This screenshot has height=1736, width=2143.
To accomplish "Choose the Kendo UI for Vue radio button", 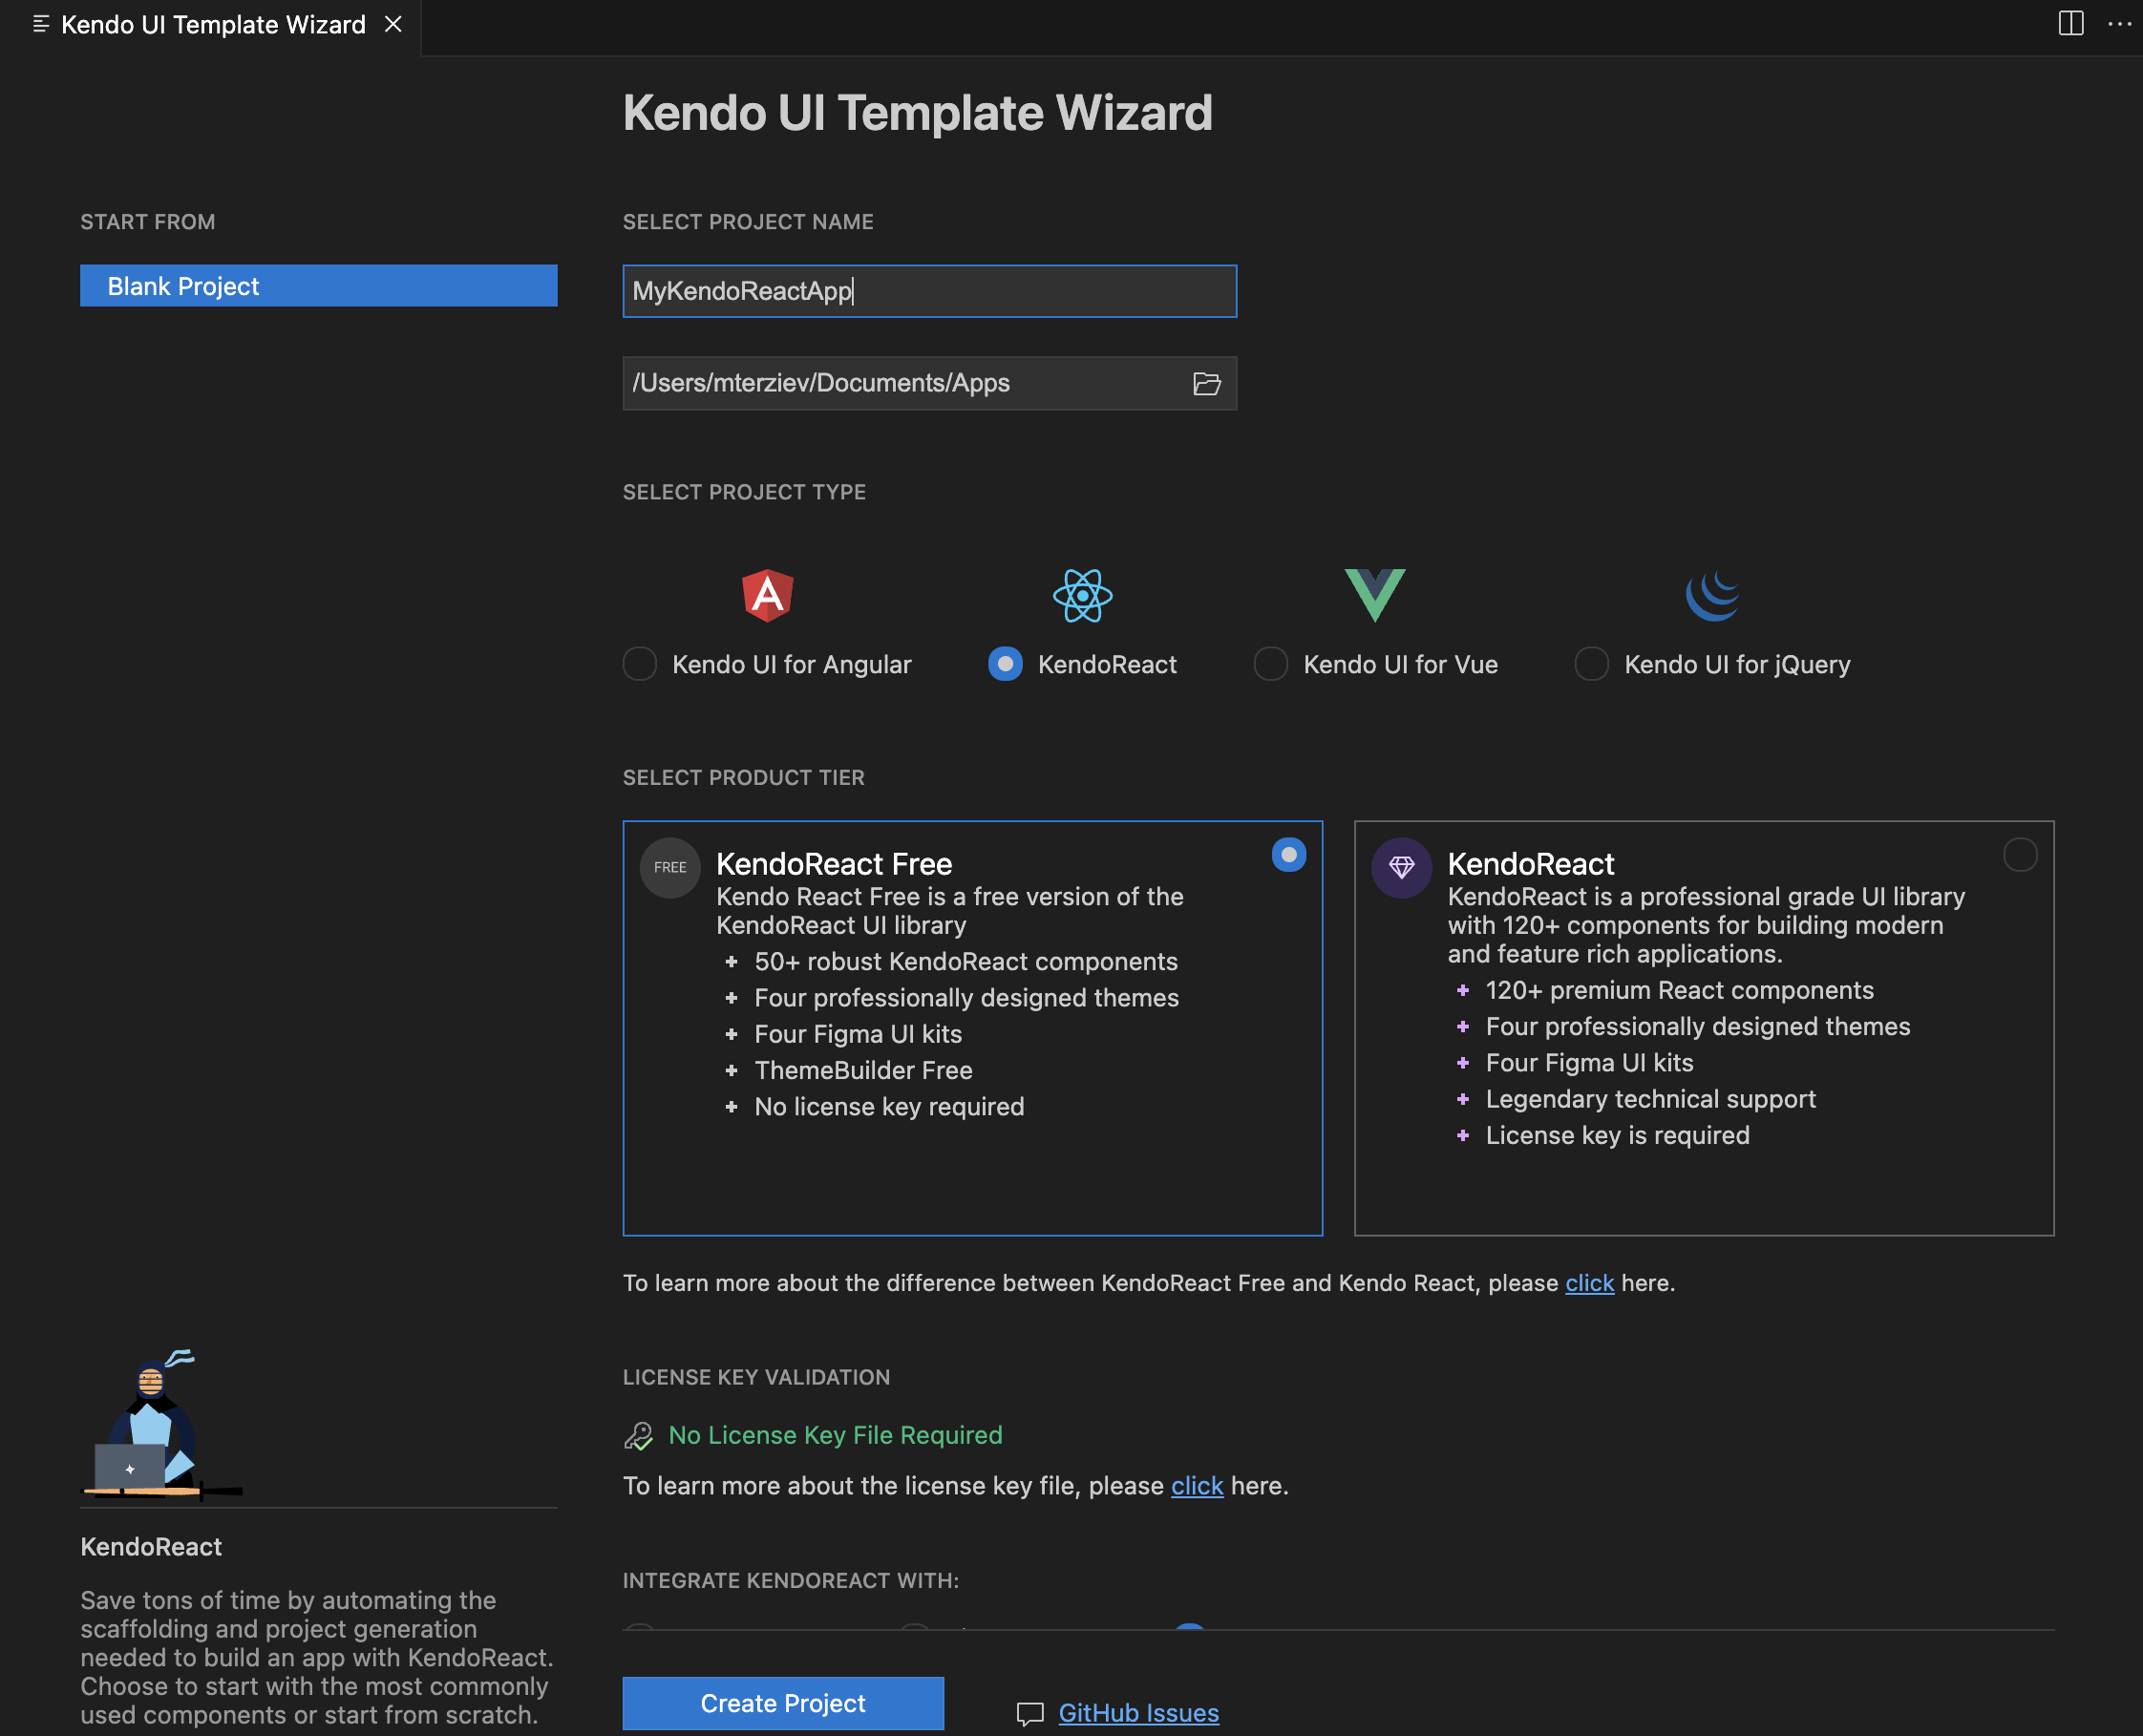I will (1269, 663).
